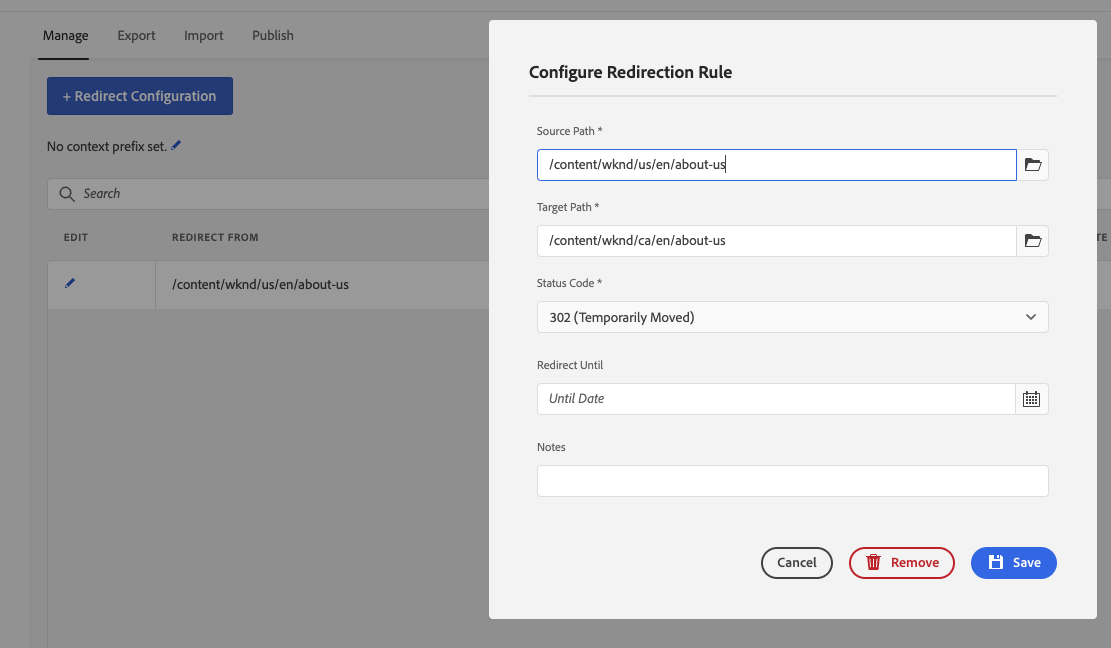Remove this redirection rule
The height and width of the screenshot is (648, 1111).
[x=901, y=563]
